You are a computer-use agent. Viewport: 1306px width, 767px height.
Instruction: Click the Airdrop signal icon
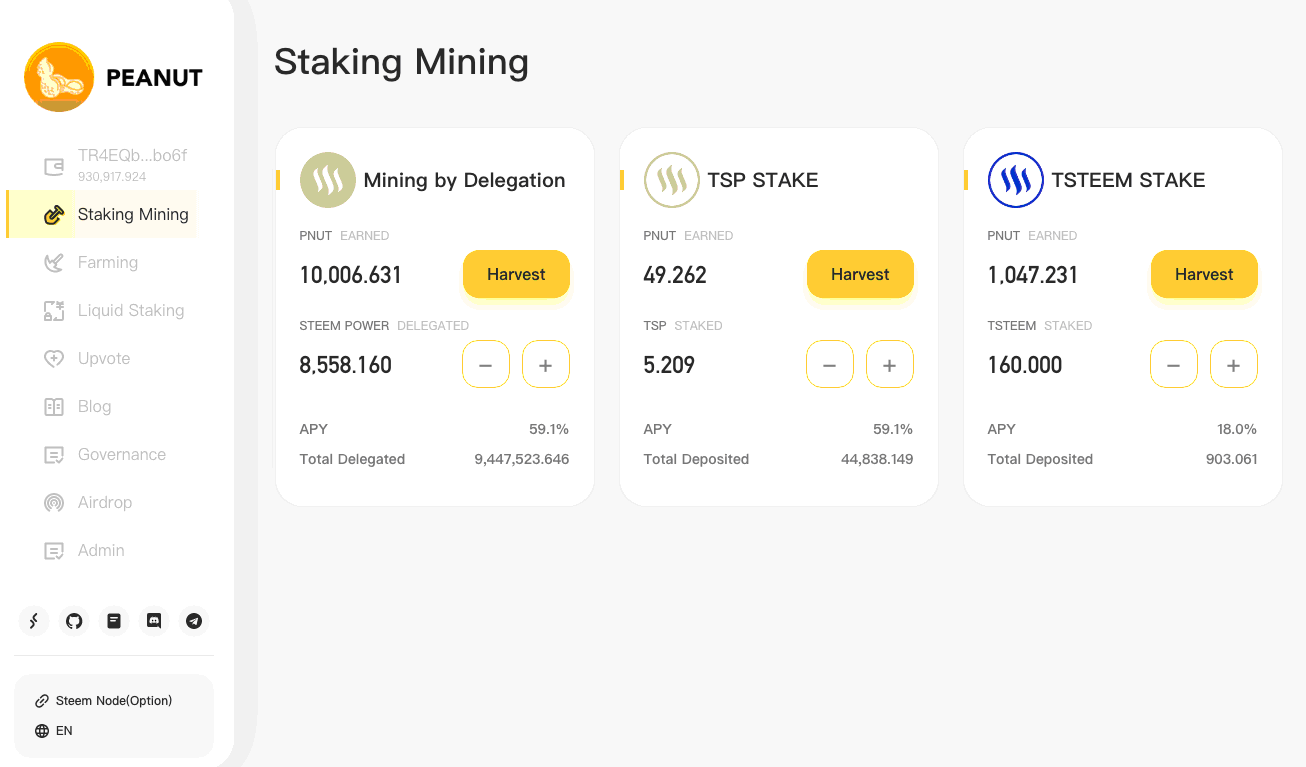click(x=54, y=502)
